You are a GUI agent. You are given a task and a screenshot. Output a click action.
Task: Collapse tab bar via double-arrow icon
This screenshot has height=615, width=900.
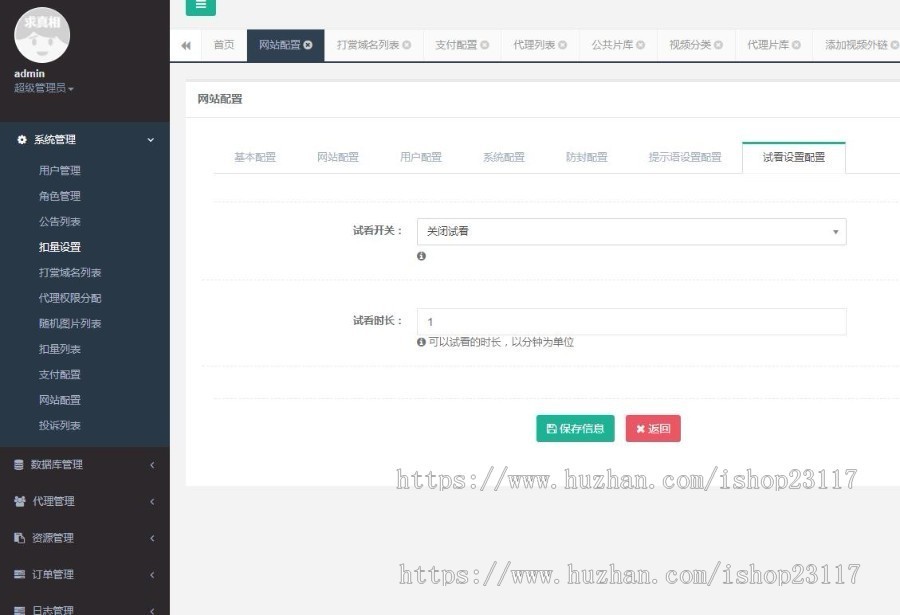click(x=185, y=44)
